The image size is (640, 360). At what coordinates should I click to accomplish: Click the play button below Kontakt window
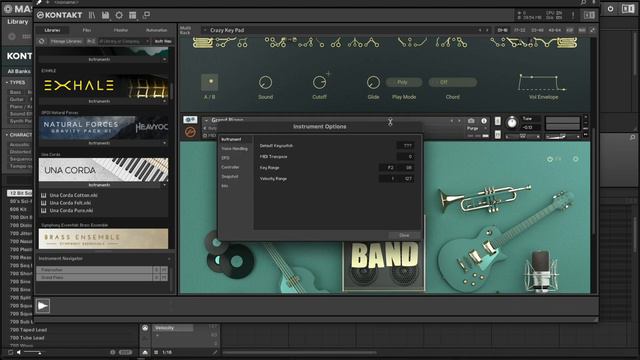point(43,306)
